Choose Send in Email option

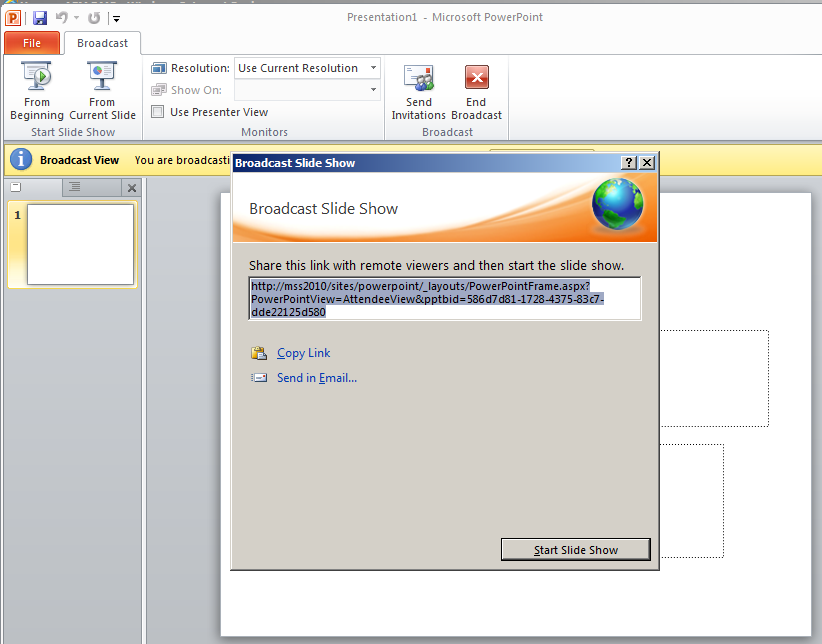[x=316, y=378]
